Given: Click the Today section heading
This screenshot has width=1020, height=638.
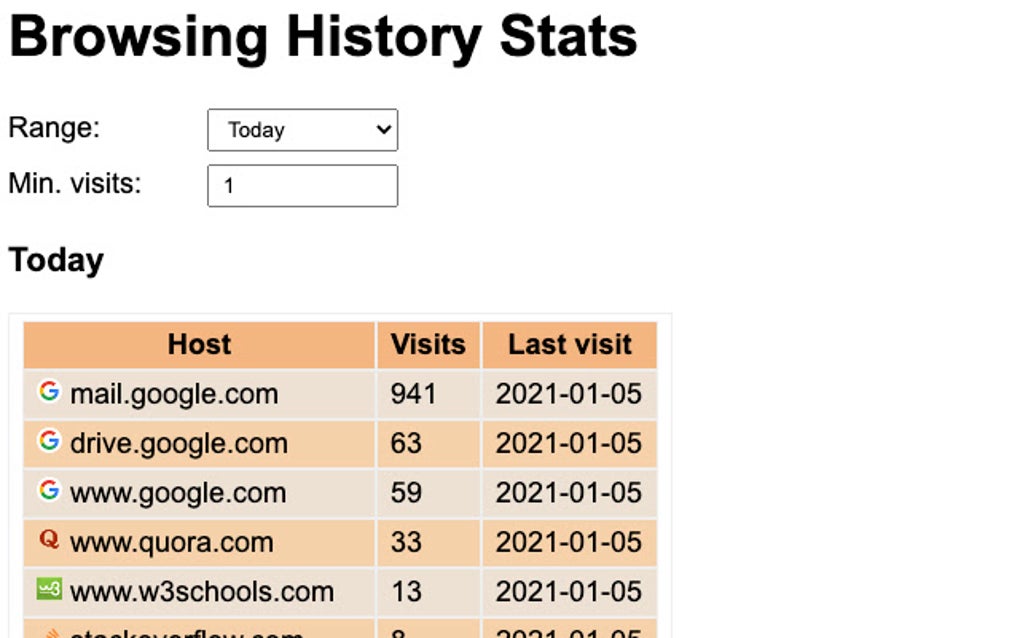Looking at the screenshot, I should tap(55, 260).
